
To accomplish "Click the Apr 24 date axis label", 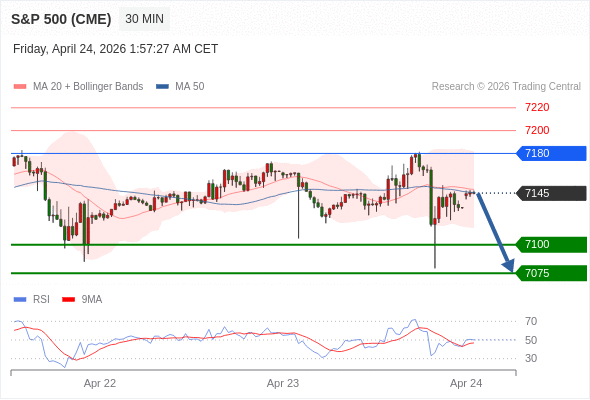I will pyautogui.click(x=466, y=383).
